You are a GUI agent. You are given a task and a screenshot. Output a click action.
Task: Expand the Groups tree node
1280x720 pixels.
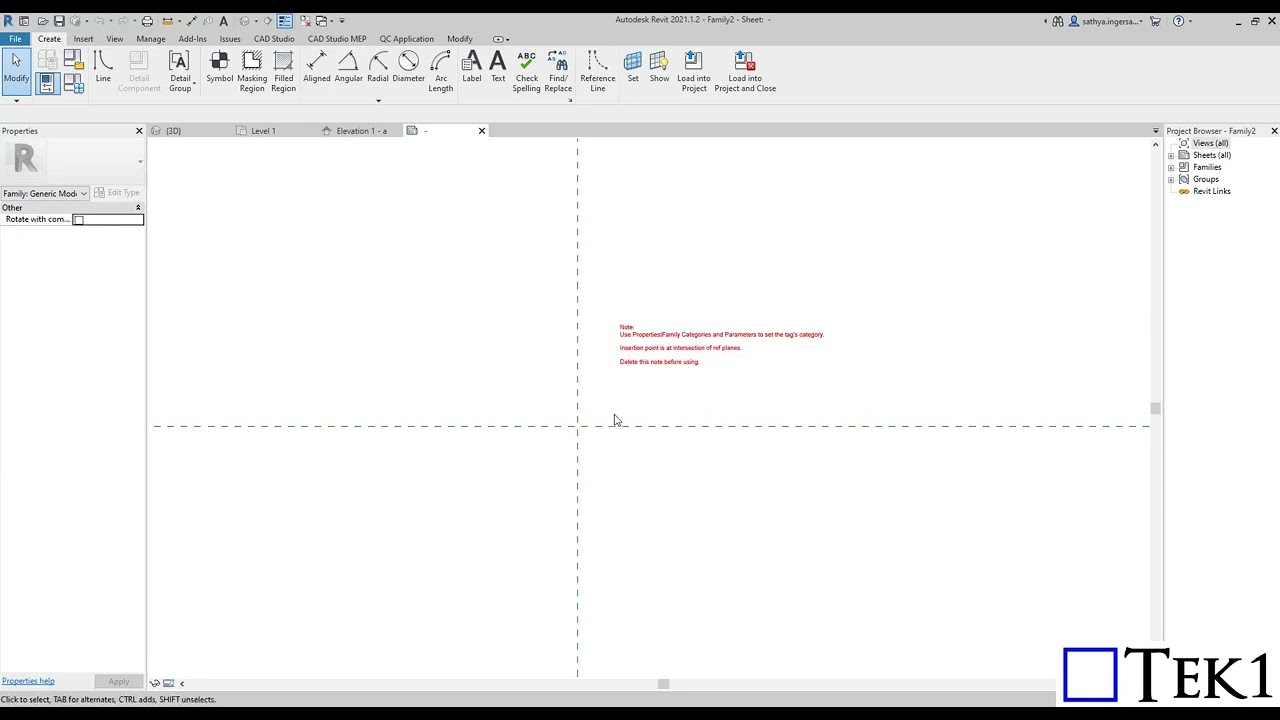1171,180
